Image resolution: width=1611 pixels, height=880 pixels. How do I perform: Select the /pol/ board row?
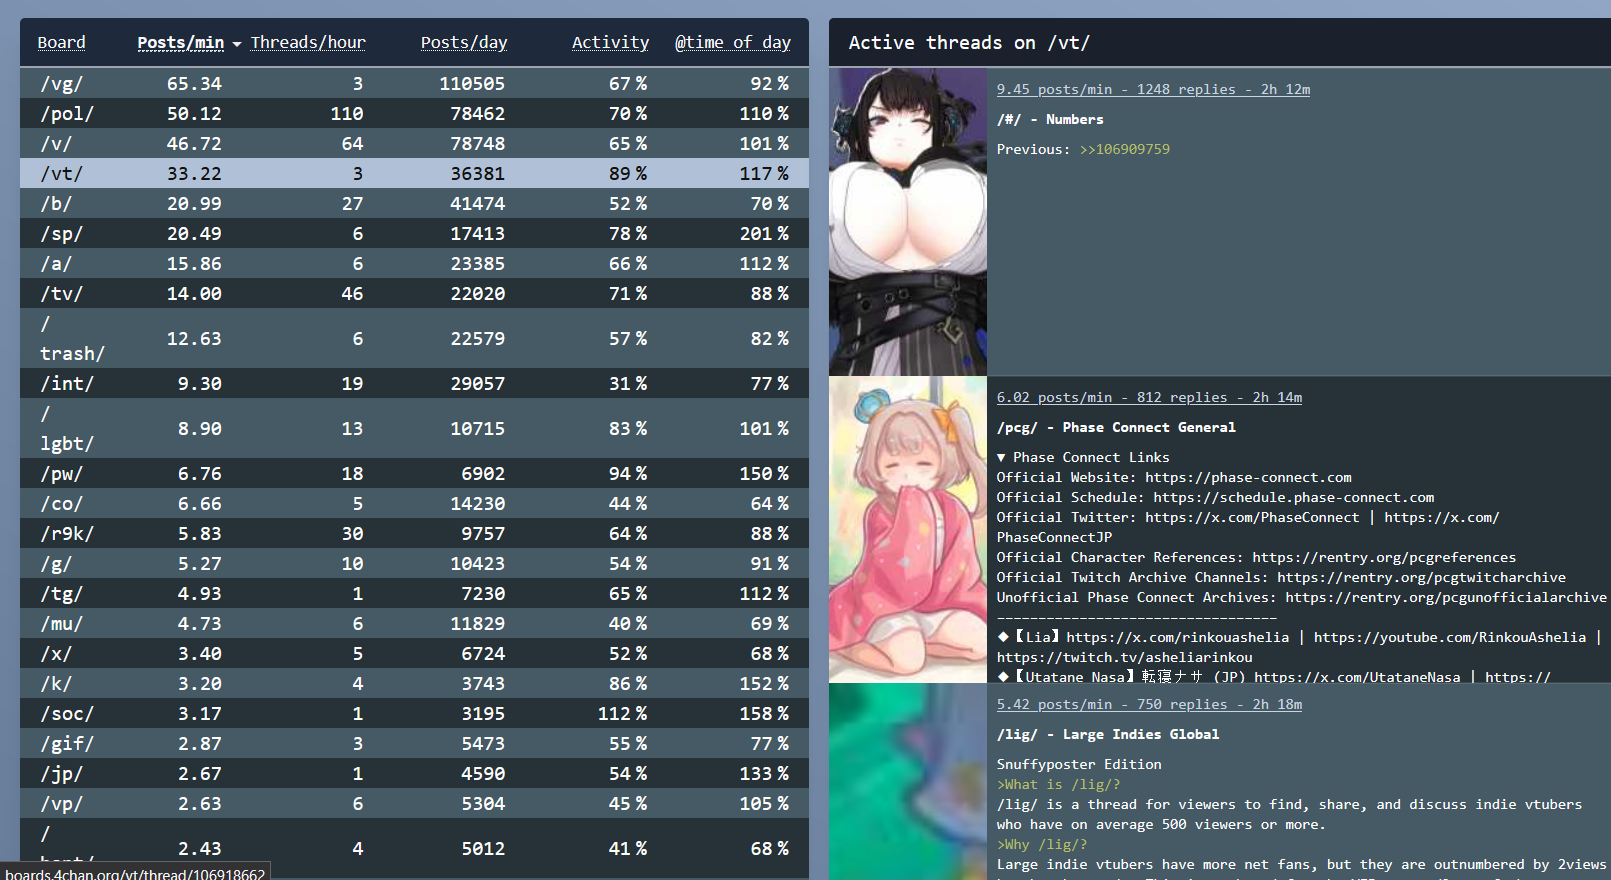(x=414, y=113)
